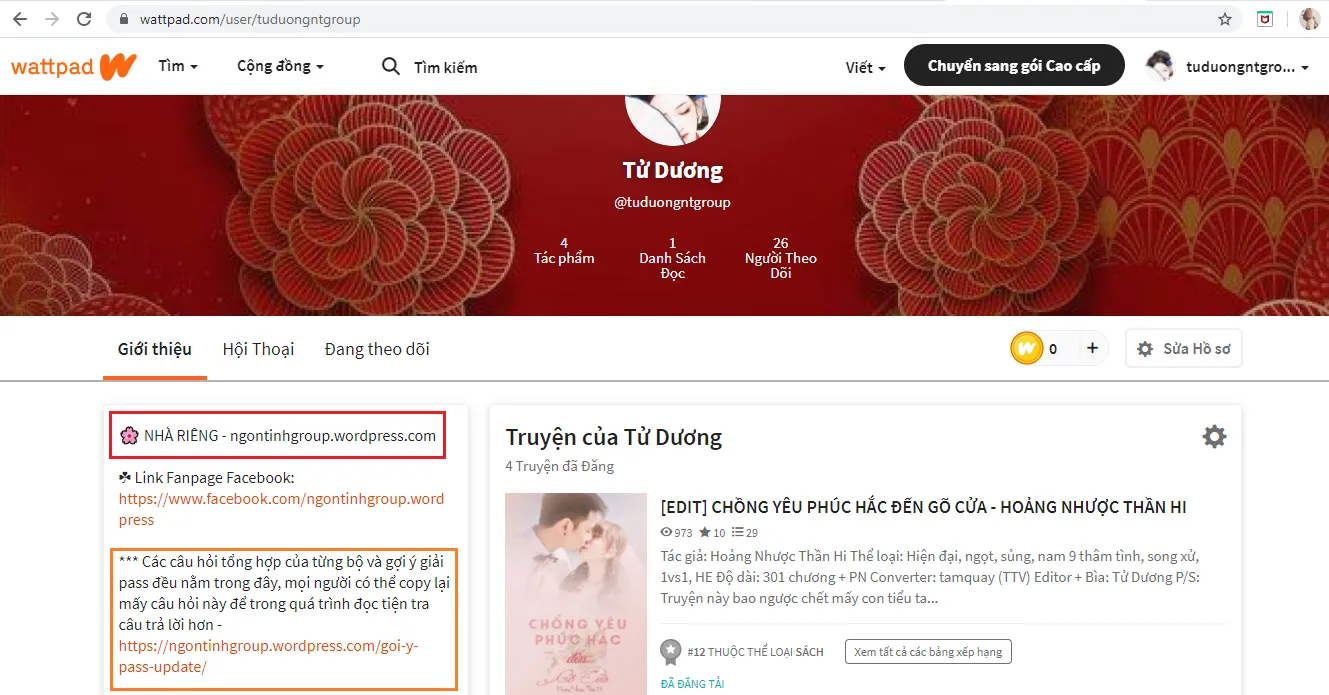Switch to the Hội Thoại tab
This screenshot has width=1329, height=695.
(x=258, y=349)
